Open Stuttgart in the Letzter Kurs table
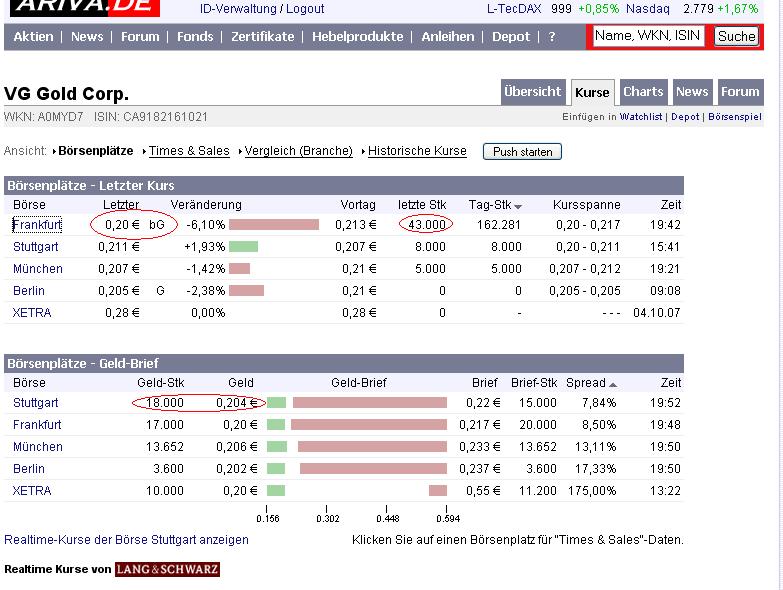Viewport: 783px width, 590px height. [35, 247]
